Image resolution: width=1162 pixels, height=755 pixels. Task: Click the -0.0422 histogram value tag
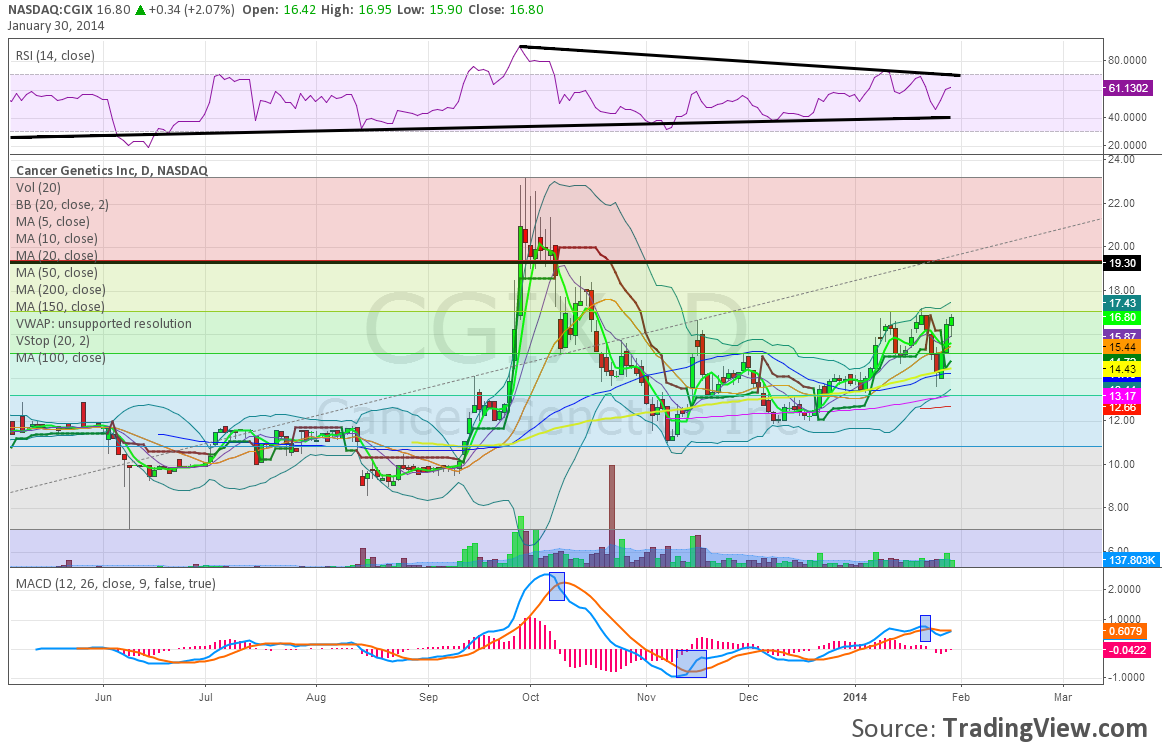[1127, 651]
